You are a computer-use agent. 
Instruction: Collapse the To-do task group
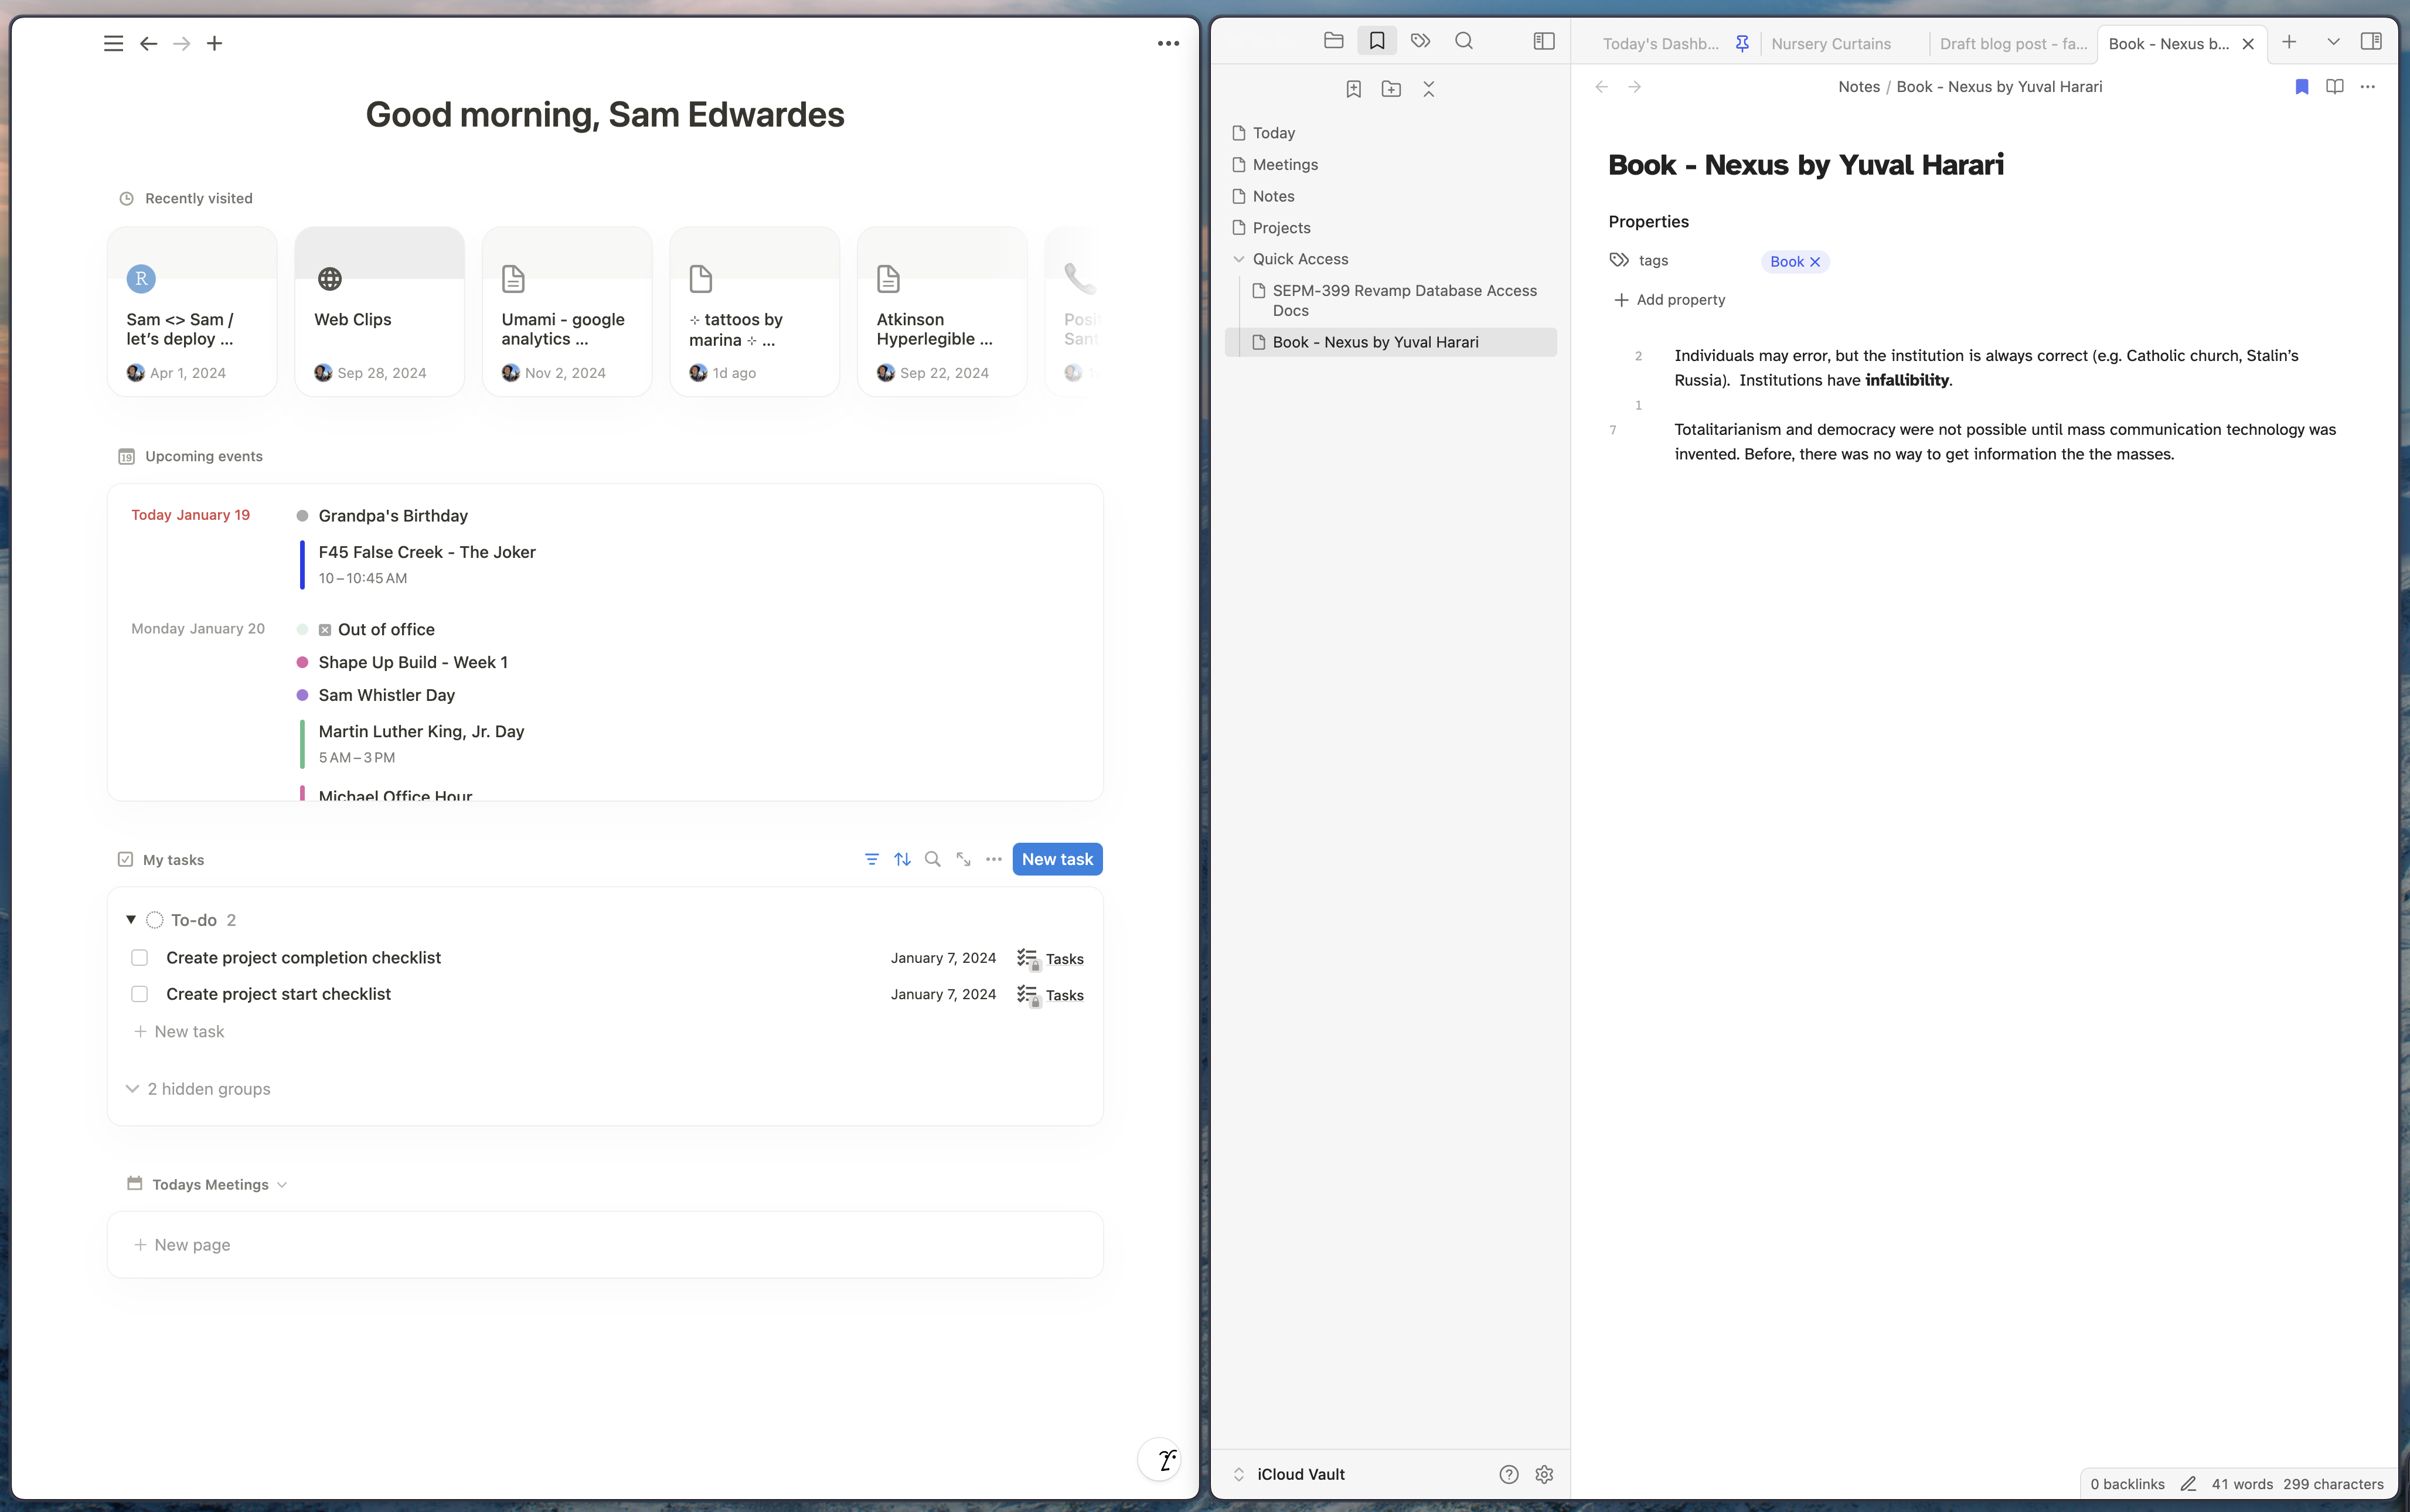click(131, 919)
